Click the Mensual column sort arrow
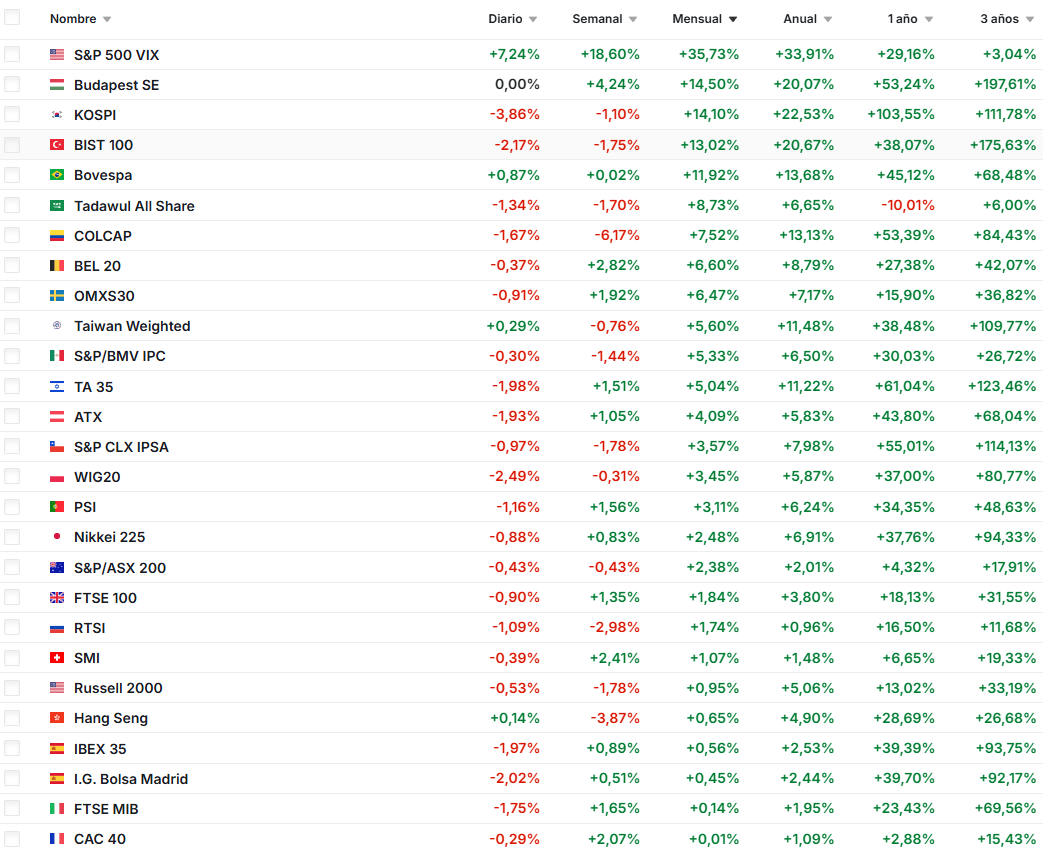Image resolution: width=1049 pixels, height=850 pixels. click(733, 20)
